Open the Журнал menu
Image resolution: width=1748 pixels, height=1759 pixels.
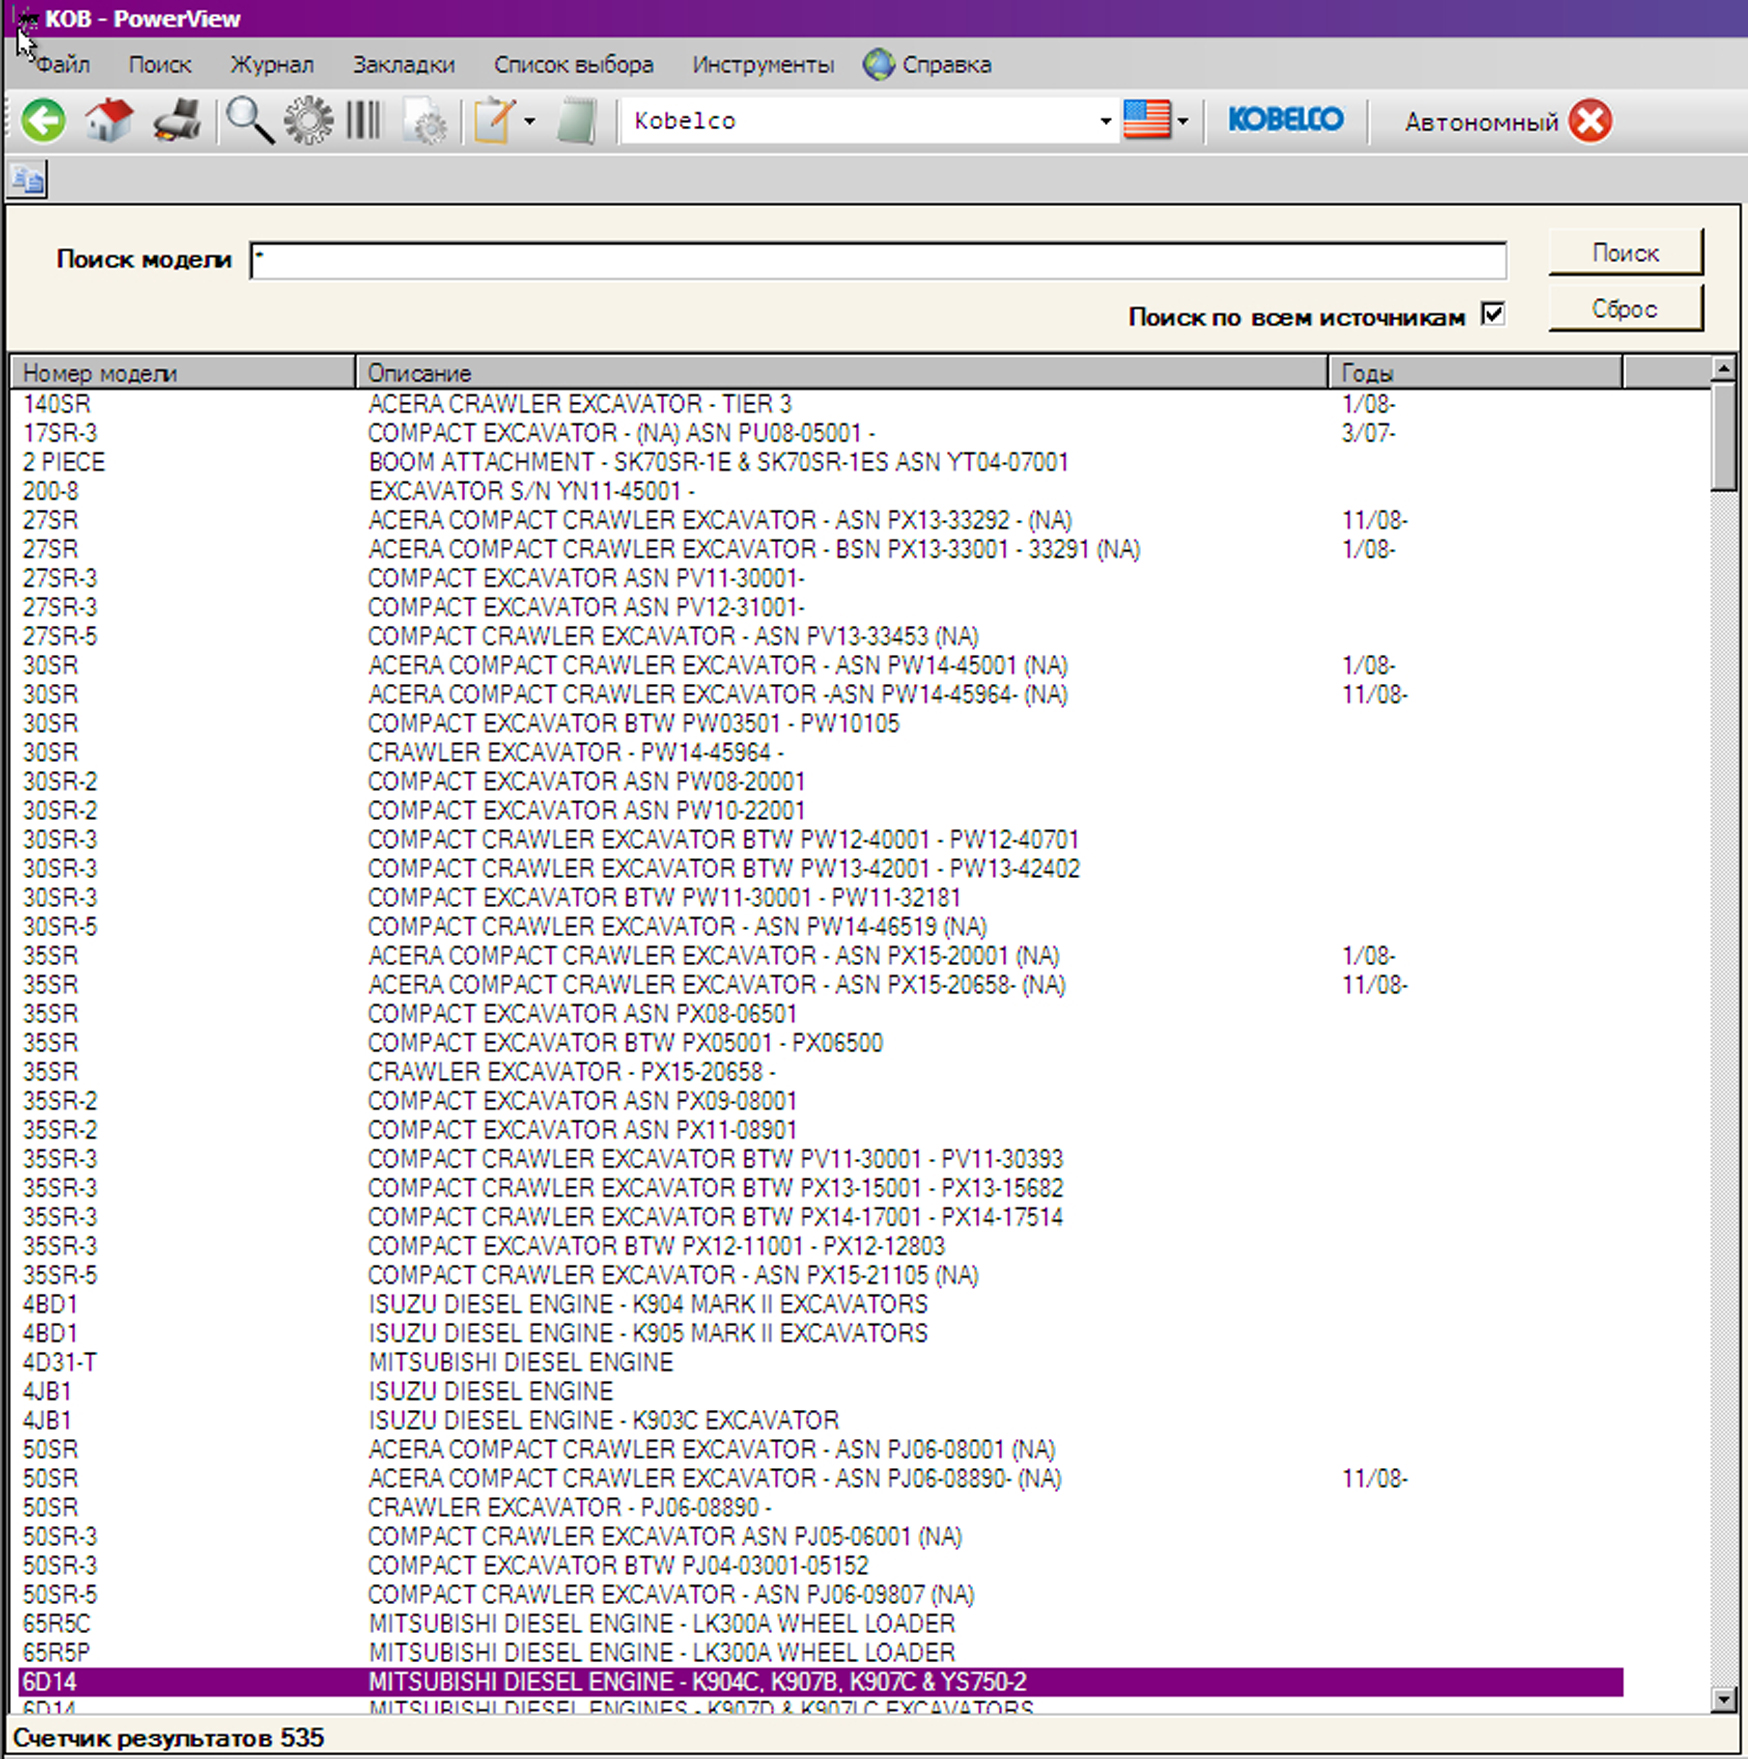click(x=272, y=65)
